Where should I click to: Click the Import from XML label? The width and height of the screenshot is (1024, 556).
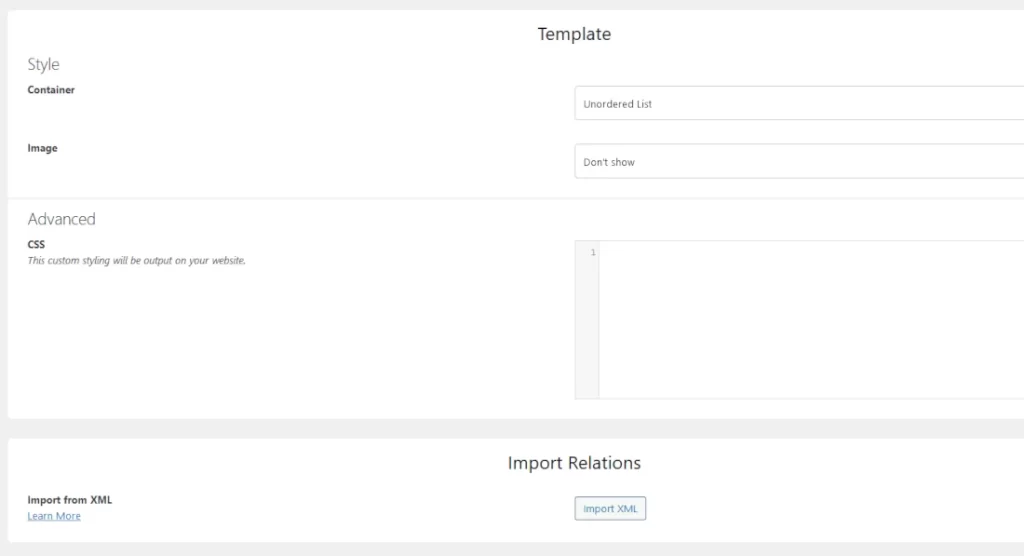70,500
